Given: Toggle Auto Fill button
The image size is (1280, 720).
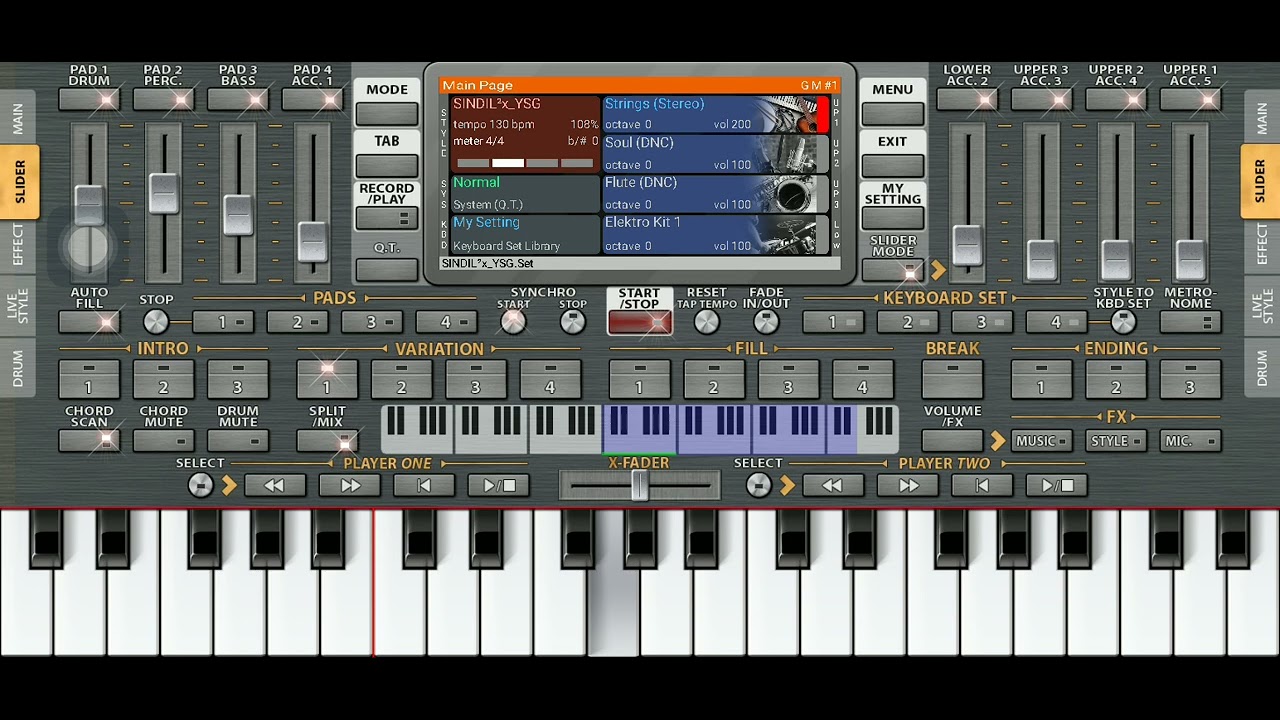Looking at the screenshot, I should pyautogui.click(x=89, y=322).
